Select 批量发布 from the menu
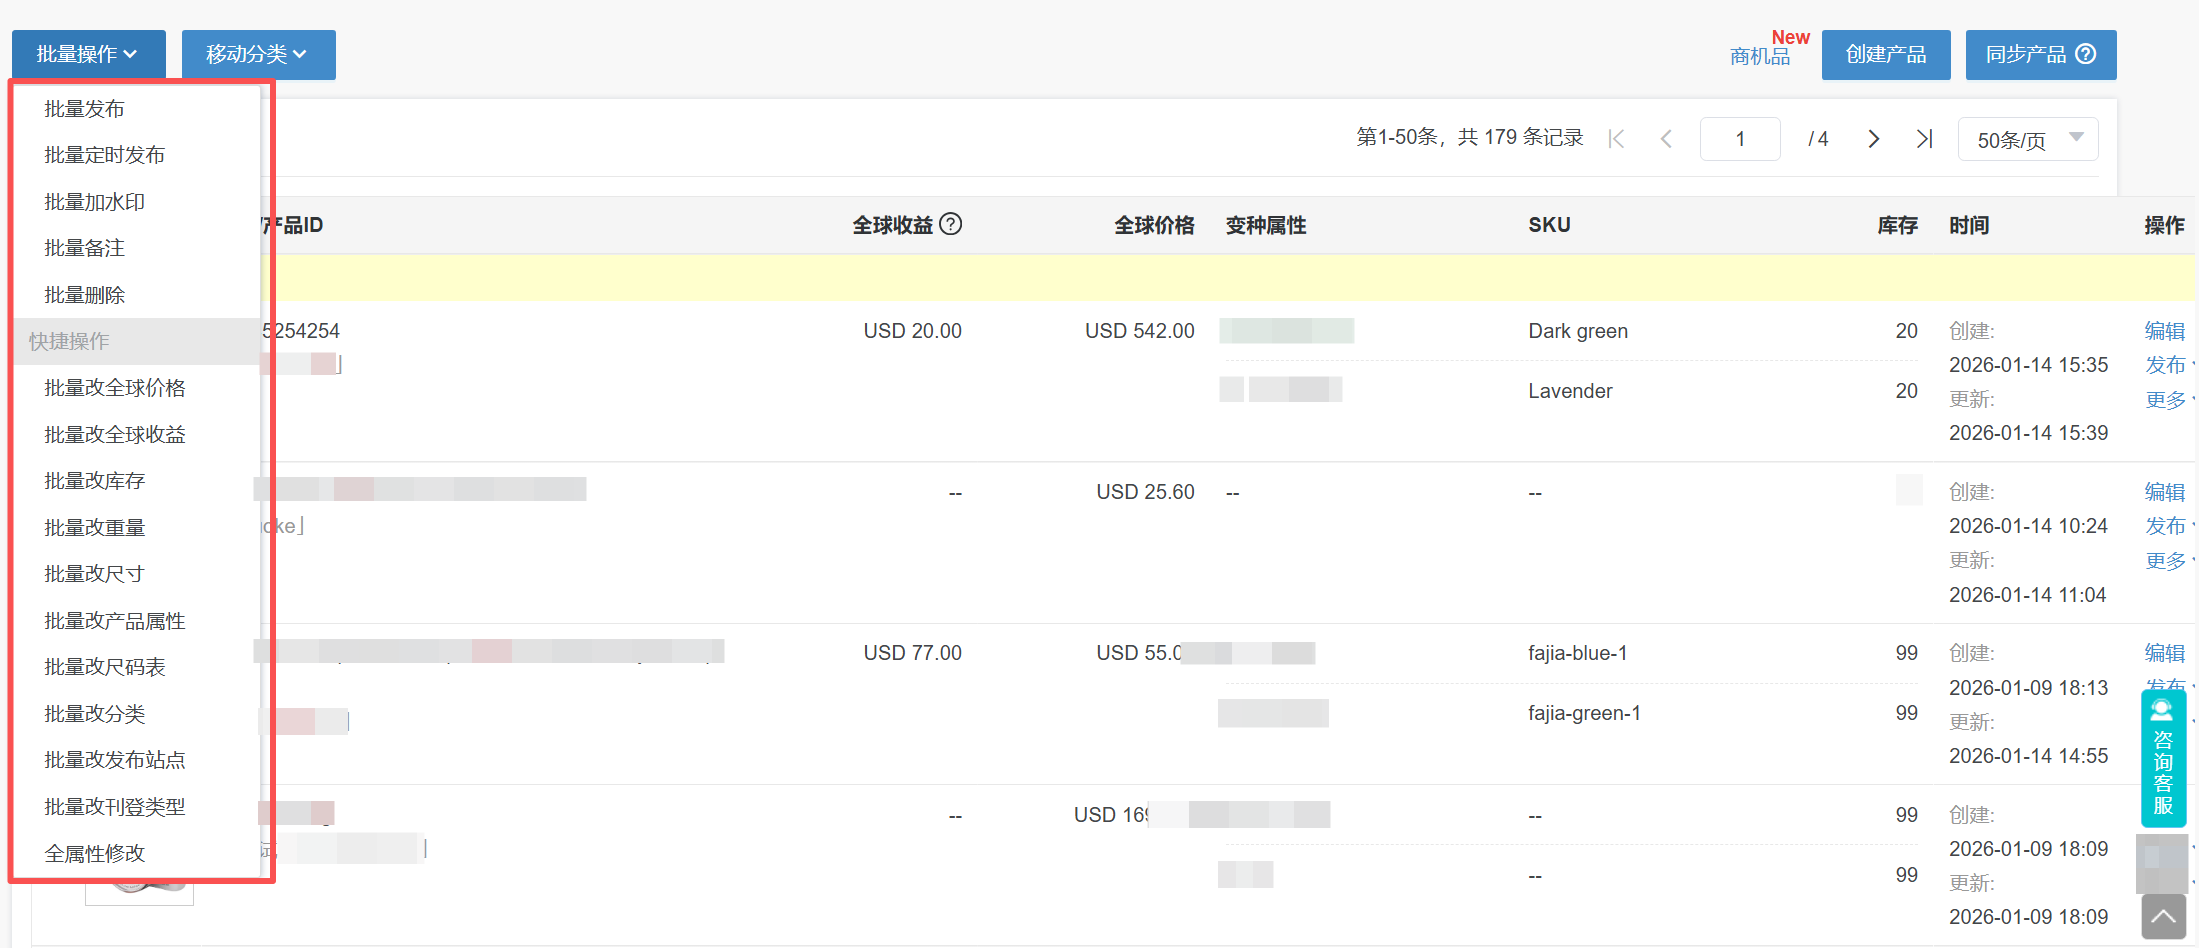The width and height of the screenshot is (2199, 948). 85,109
